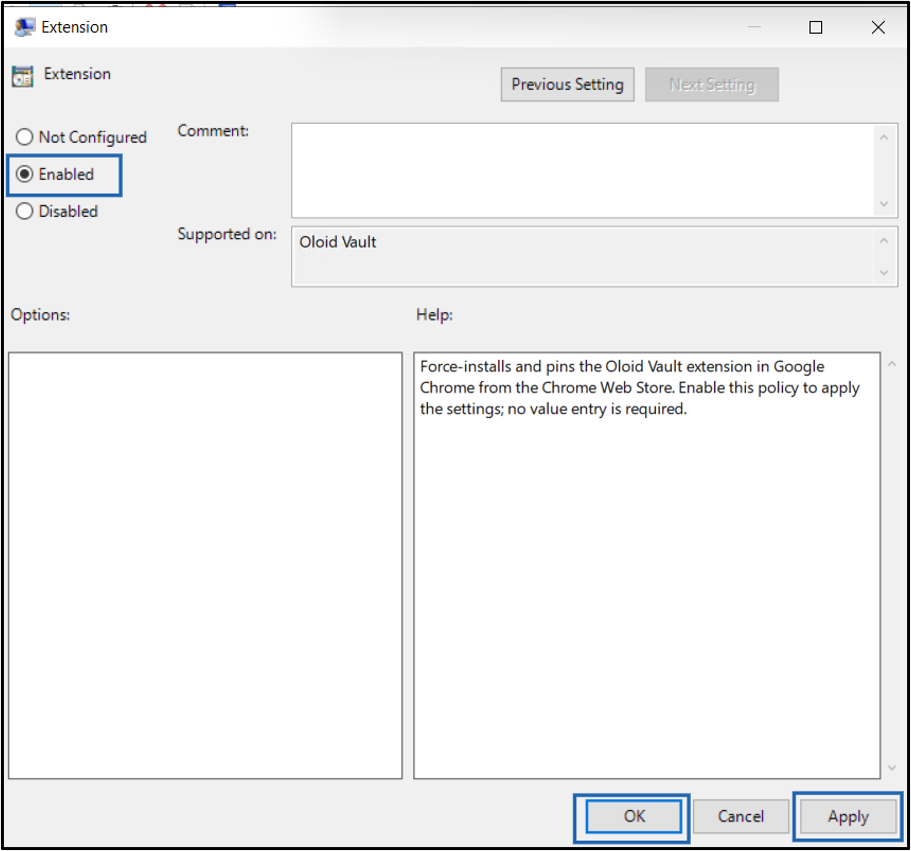The image size is (911, 851).
Task: Click inside the Comment text box
Action: coord(582,170)
